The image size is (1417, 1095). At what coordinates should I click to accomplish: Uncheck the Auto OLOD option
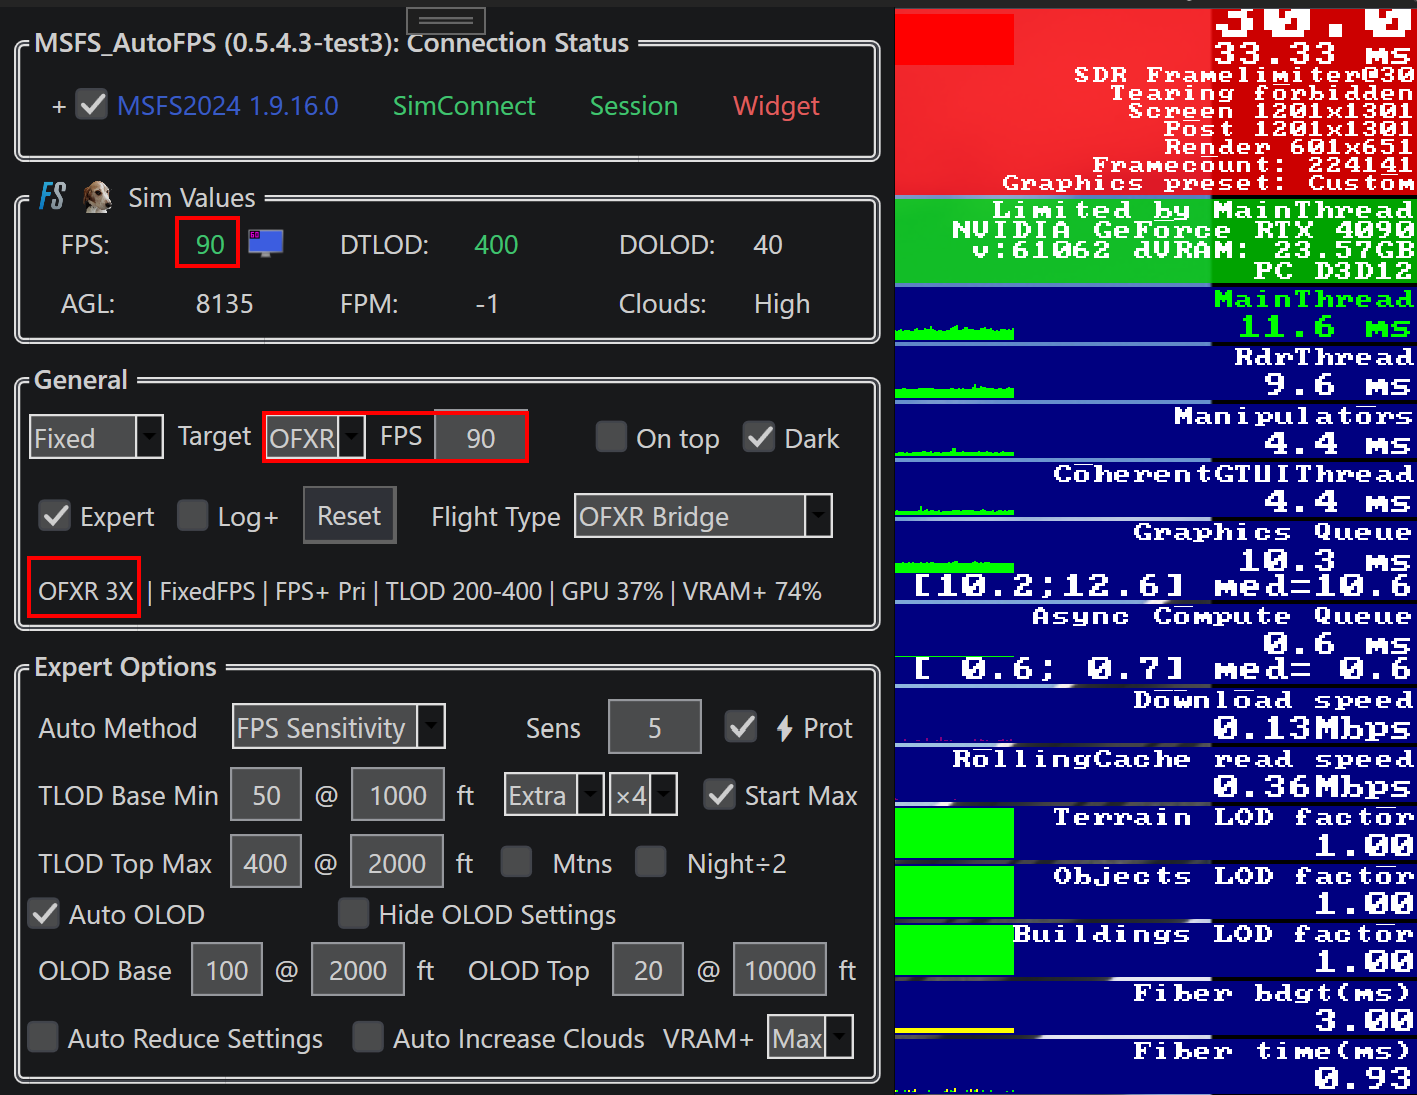(44, 914)
